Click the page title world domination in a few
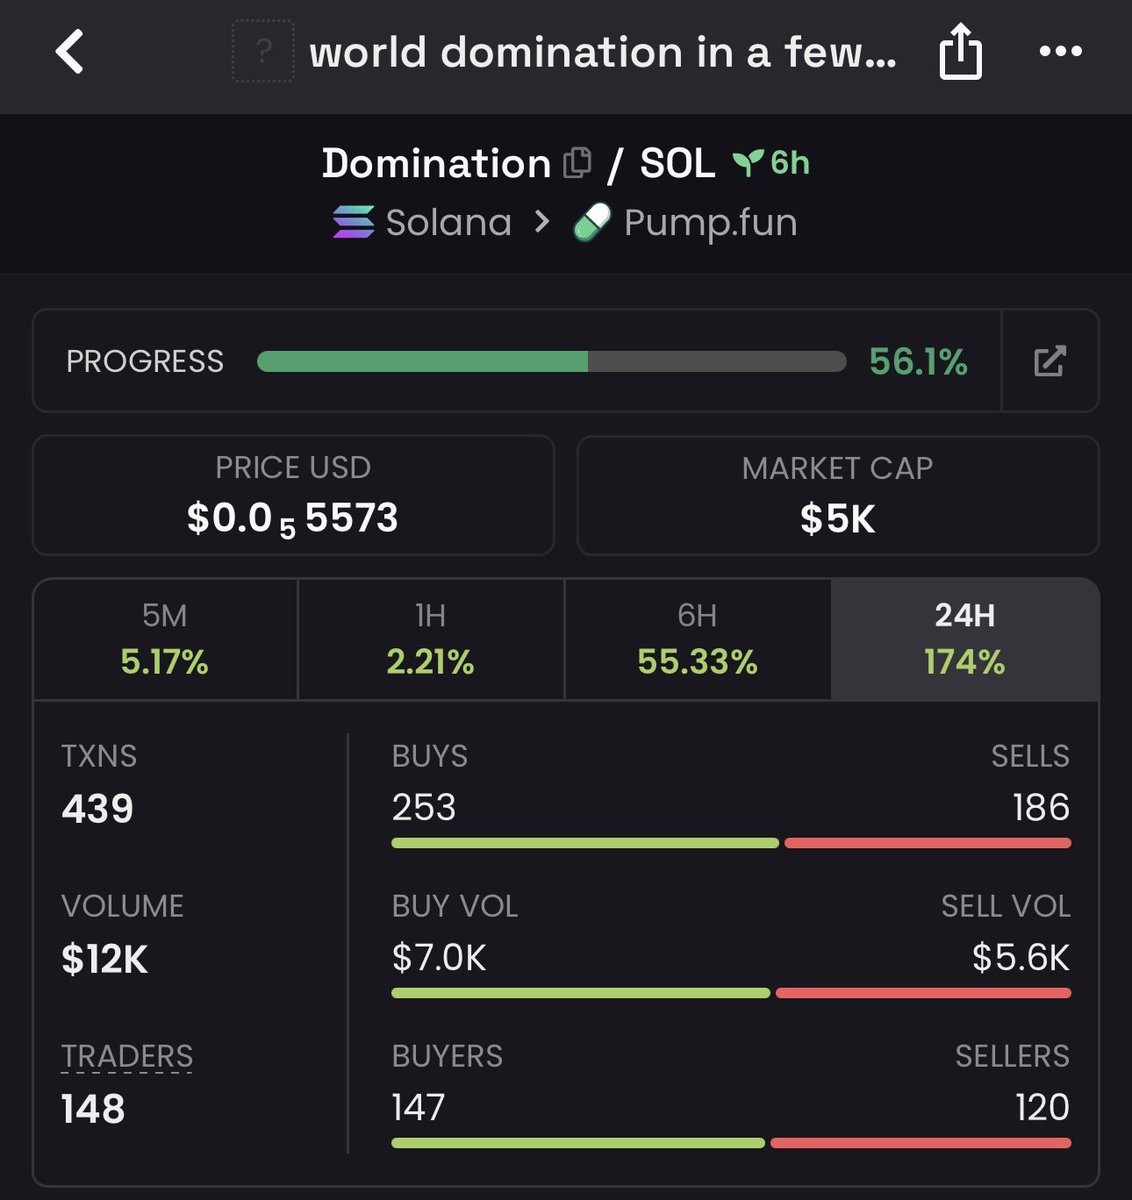 [x=603, y=52]
